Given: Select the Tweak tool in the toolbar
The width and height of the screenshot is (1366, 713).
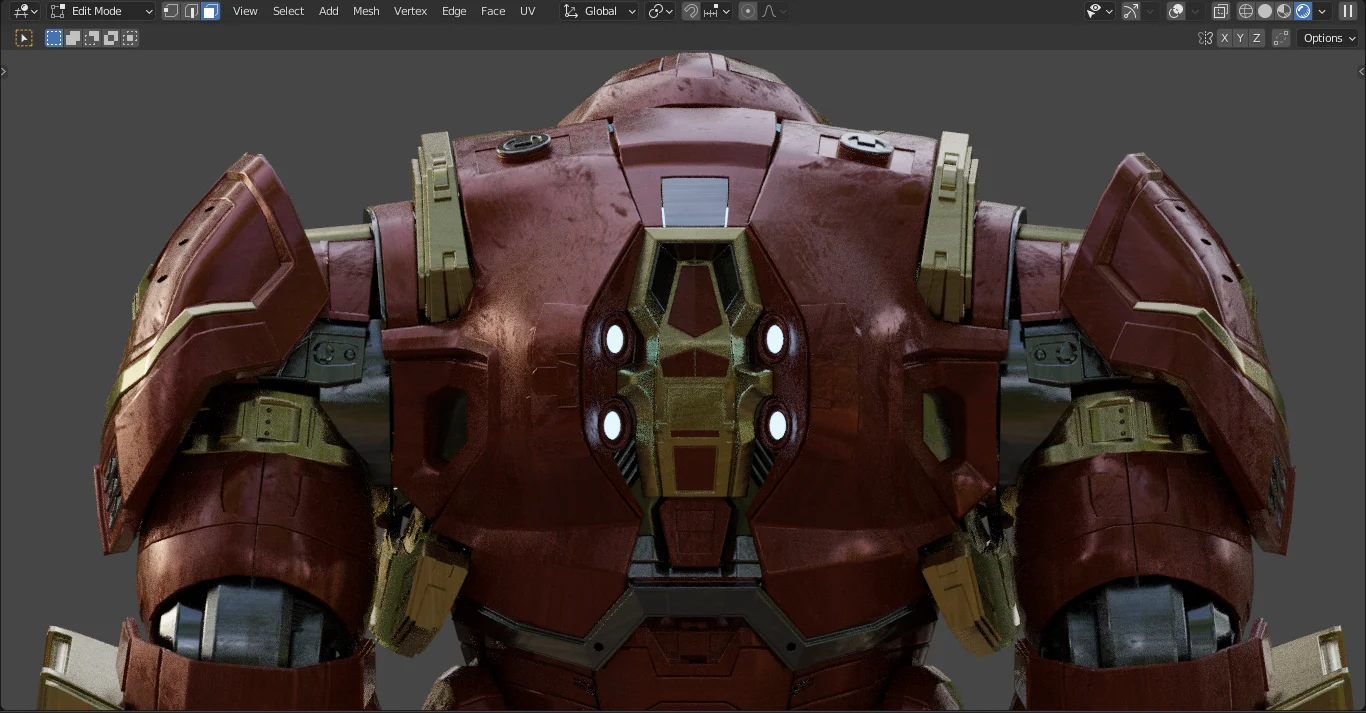Looking at the screenshot, I should click(x=23, y=37).
